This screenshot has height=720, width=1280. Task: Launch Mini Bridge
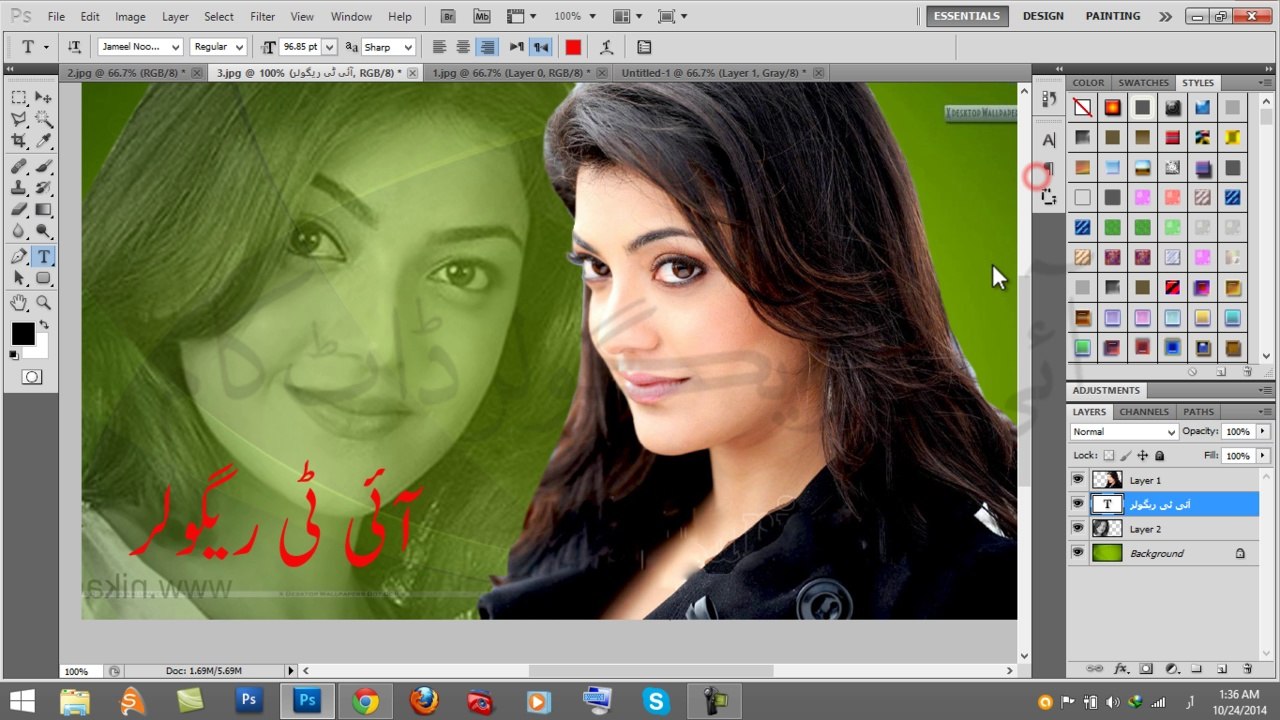coord(482,16)
